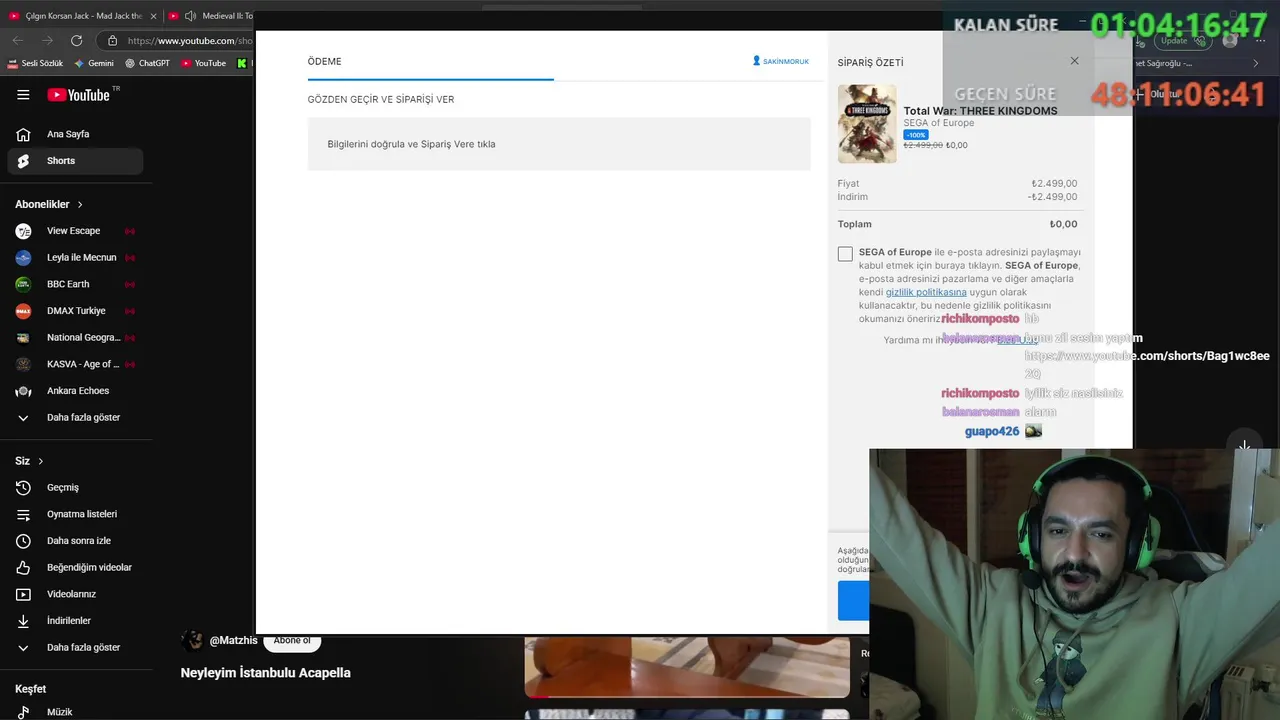The height and width of the screenshot is (720, 1280).
Task: Switch to the Medieval II browser tab
Action: coord(210,16)
